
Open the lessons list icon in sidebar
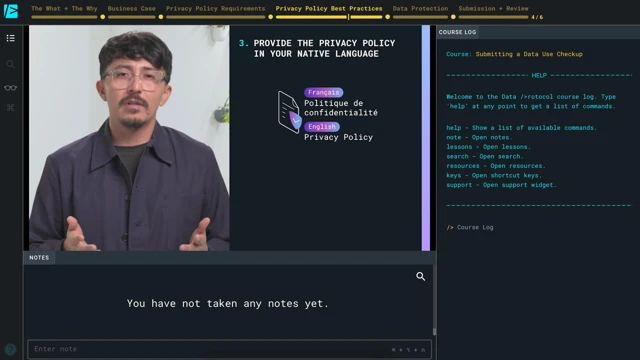11,38
